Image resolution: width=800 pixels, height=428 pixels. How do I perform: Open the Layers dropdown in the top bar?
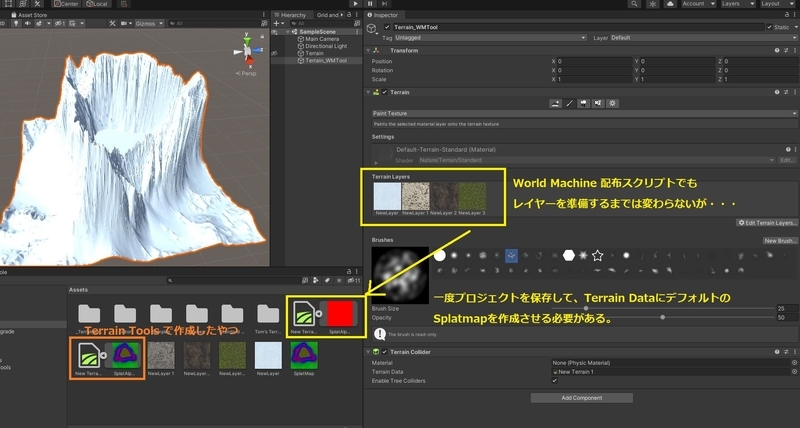[x=738, y=4]
